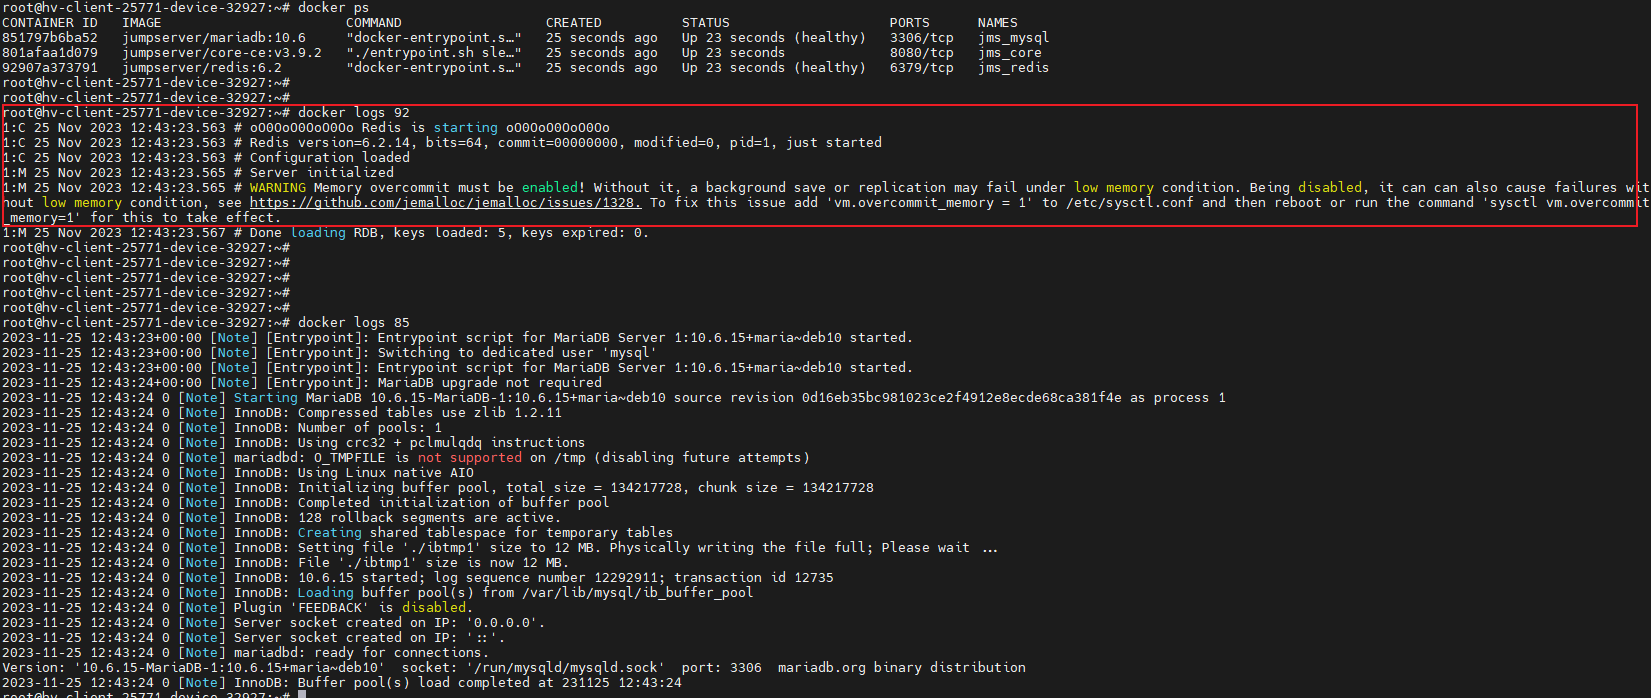Click image name 'jumpserver/mariadb:10.6'
The image size is (1651, 698).
pyautogui.click(x=214, y=38)
